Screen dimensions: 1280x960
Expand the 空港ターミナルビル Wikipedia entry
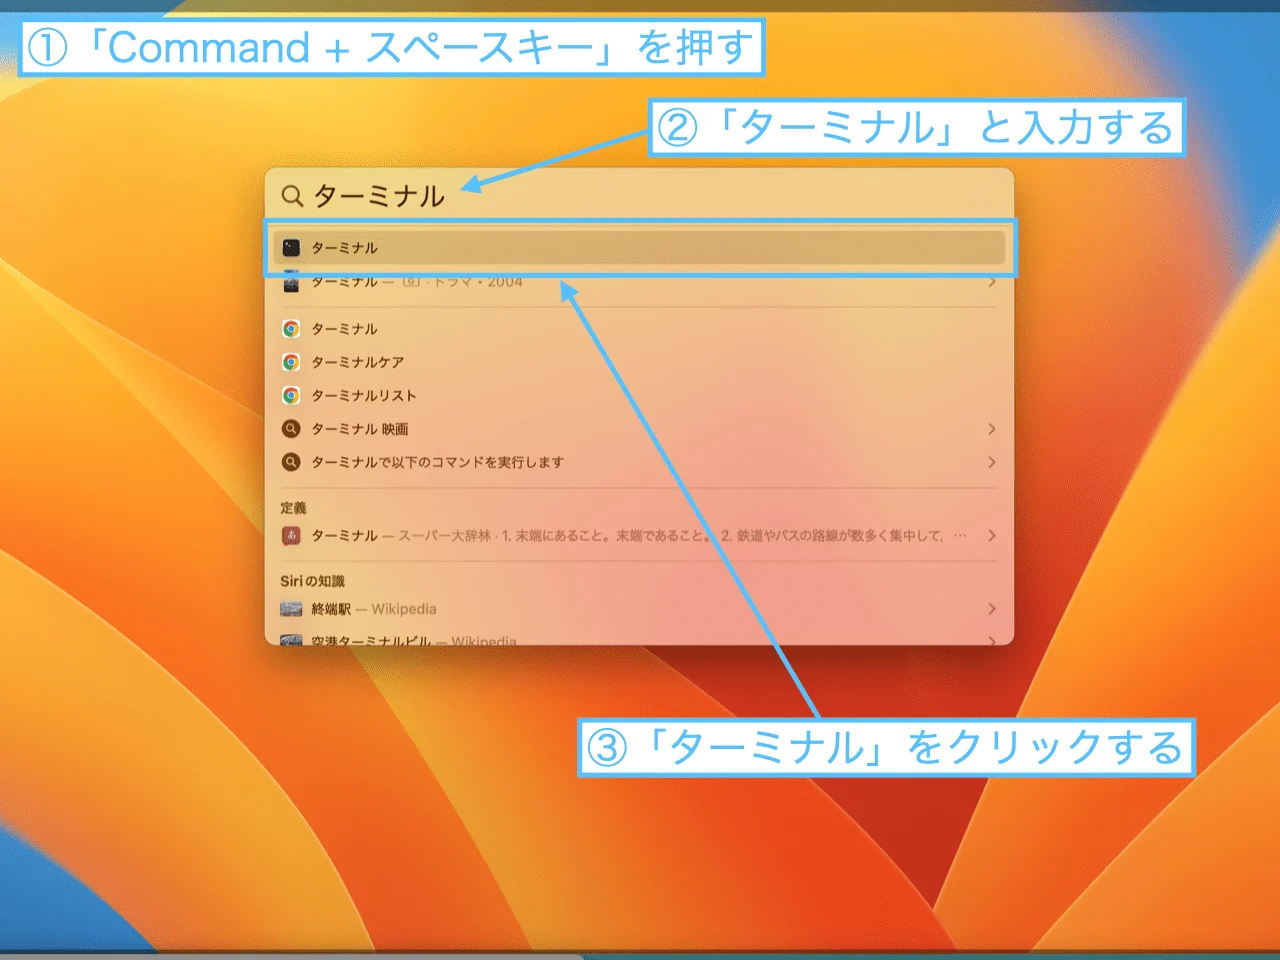tap(991, 638)
